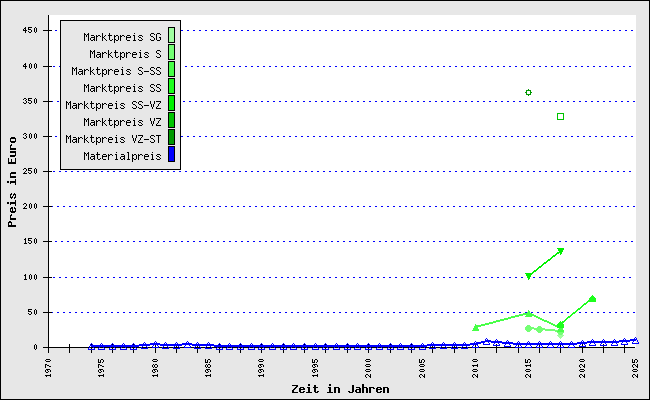Click the Marktpreis SG legend color swatch
650x400 pixels.
pos(171,35)
